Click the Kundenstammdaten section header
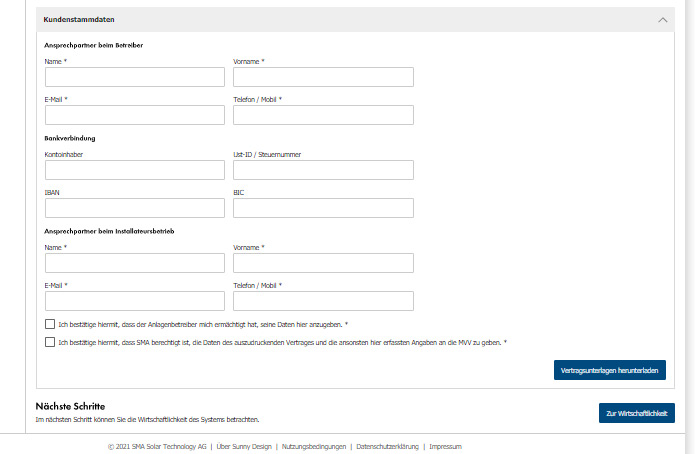 coord(355,20)
